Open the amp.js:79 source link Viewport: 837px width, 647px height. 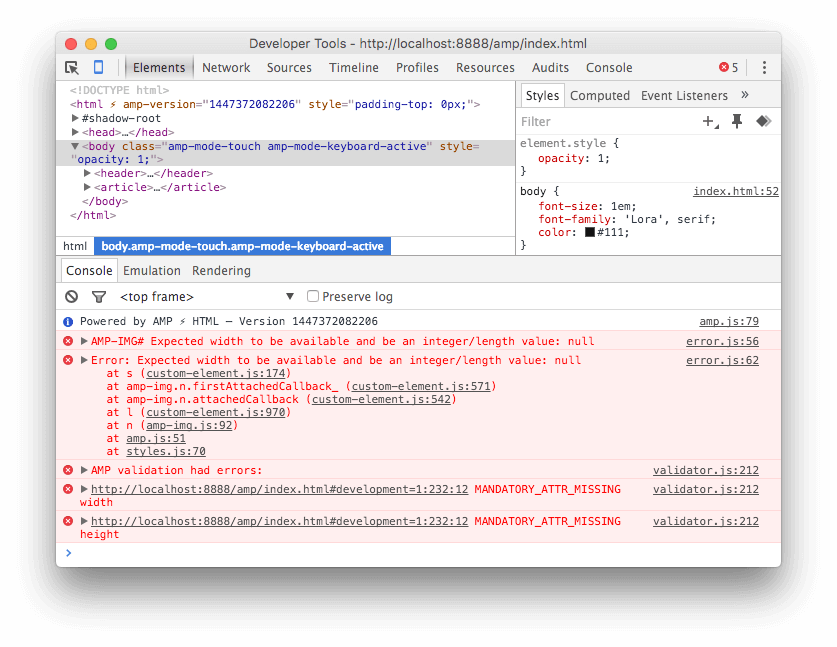729,321
